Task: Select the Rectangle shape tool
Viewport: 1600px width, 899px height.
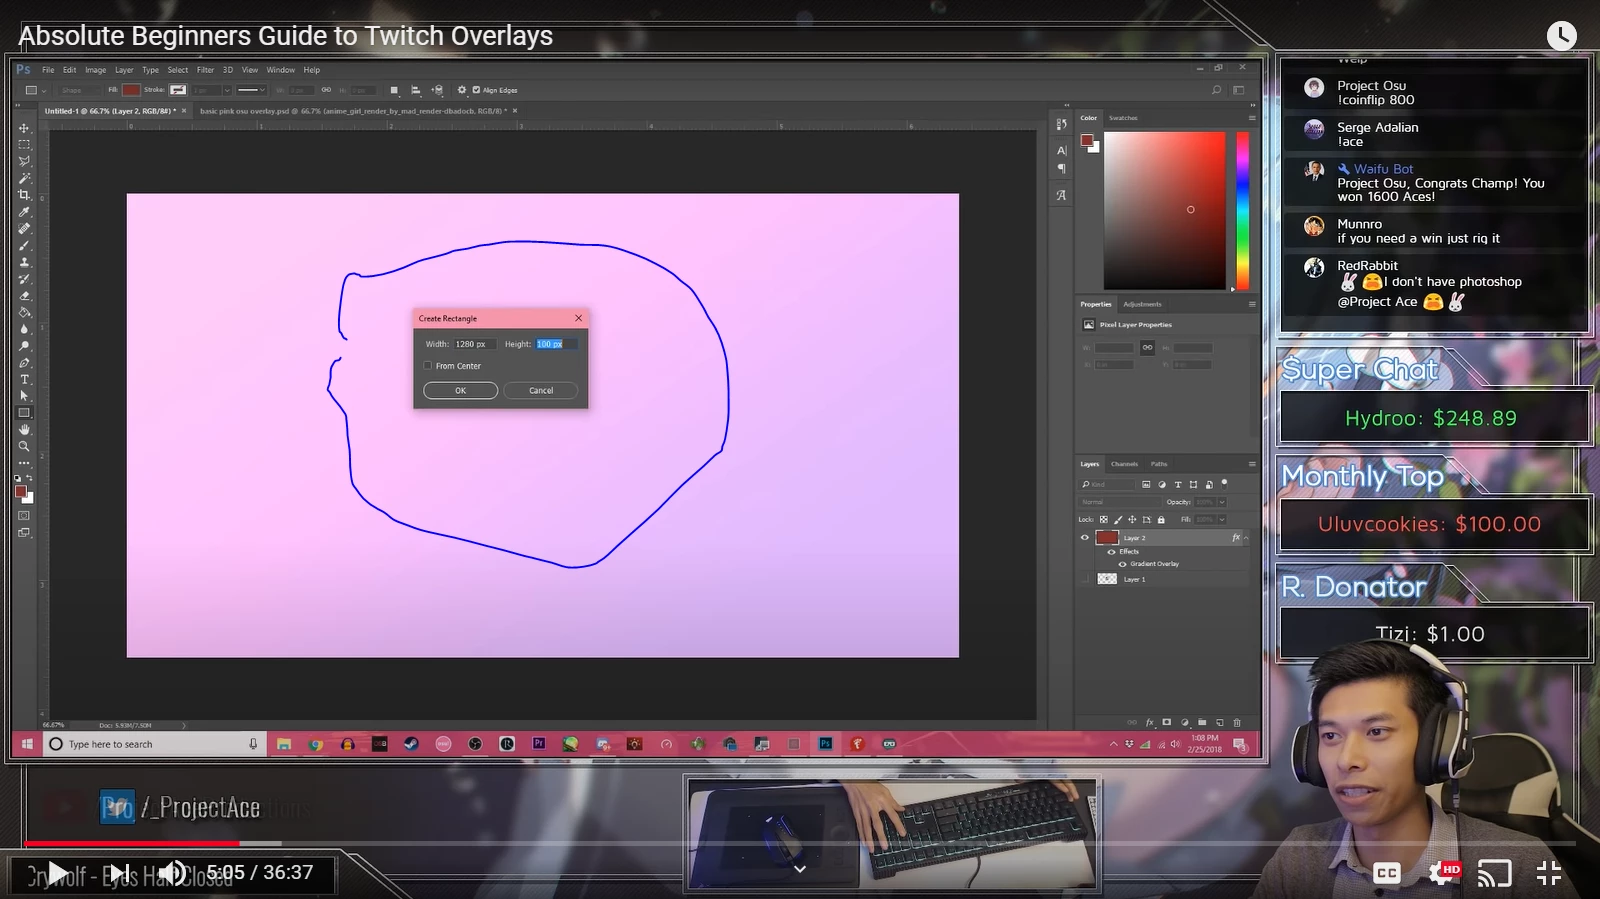Action: click(x=24, y=413)
